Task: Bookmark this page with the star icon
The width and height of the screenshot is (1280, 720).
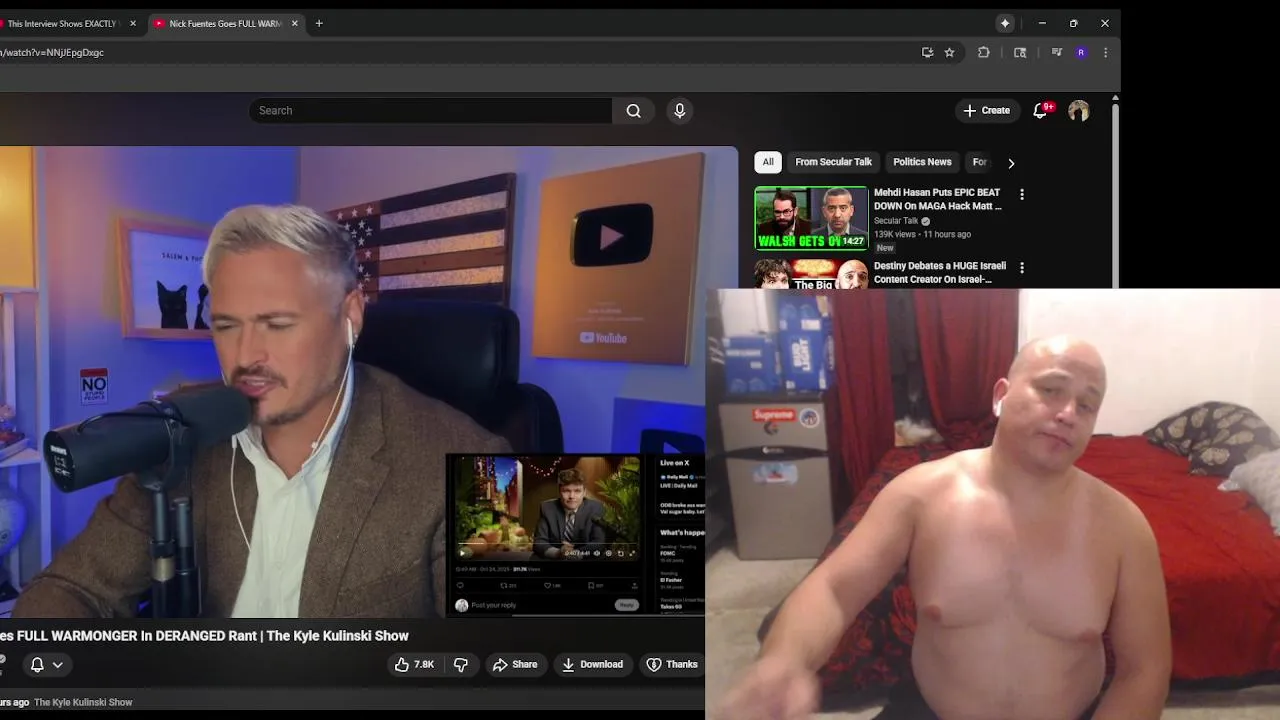Action: coord(949,52)
